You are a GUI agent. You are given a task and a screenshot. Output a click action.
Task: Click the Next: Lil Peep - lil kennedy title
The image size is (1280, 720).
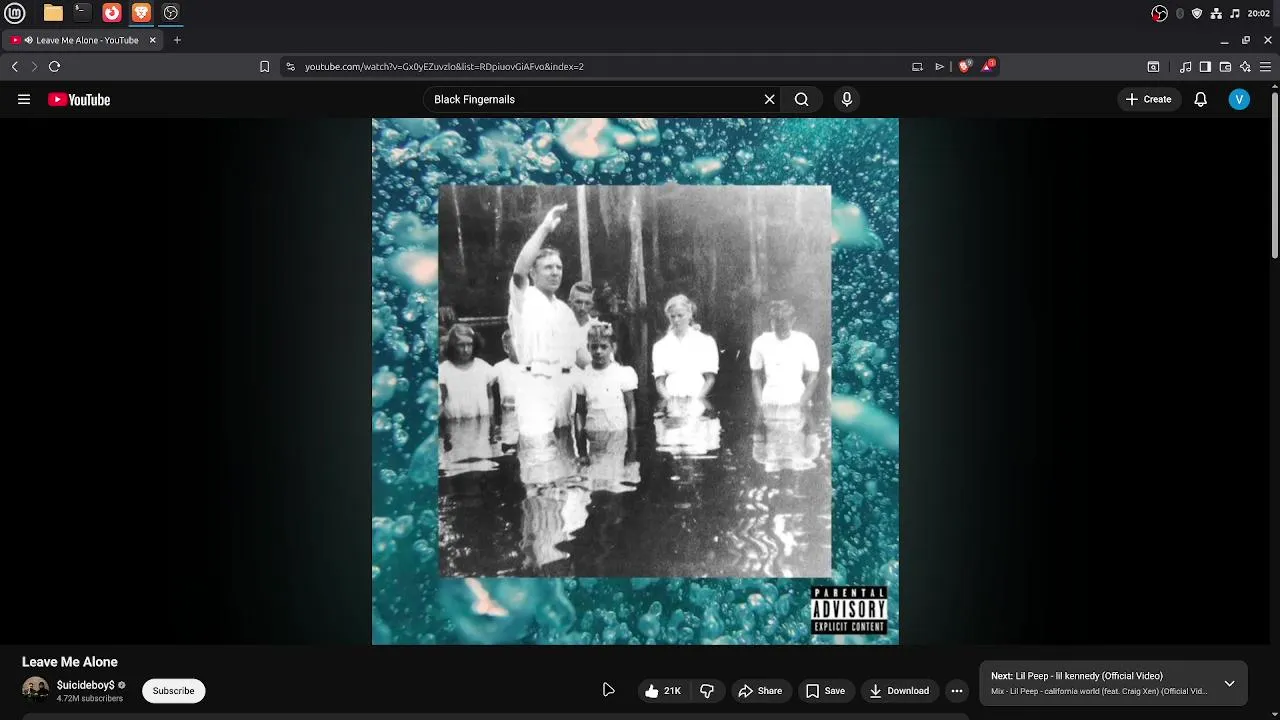click(1077, 676)
